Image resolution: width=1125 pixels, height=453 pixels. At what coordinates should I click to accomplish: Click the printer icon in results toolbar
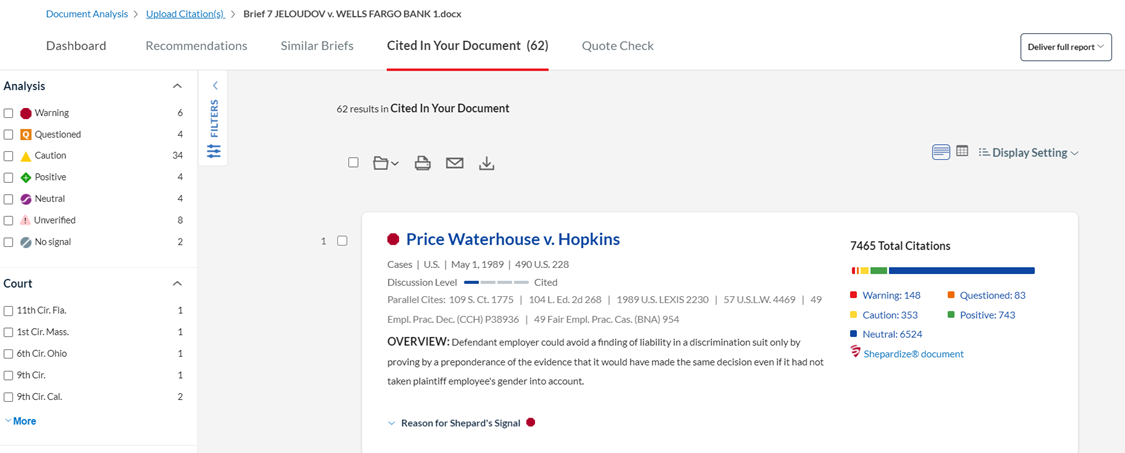pyautogui.click(x=423, y=164)
